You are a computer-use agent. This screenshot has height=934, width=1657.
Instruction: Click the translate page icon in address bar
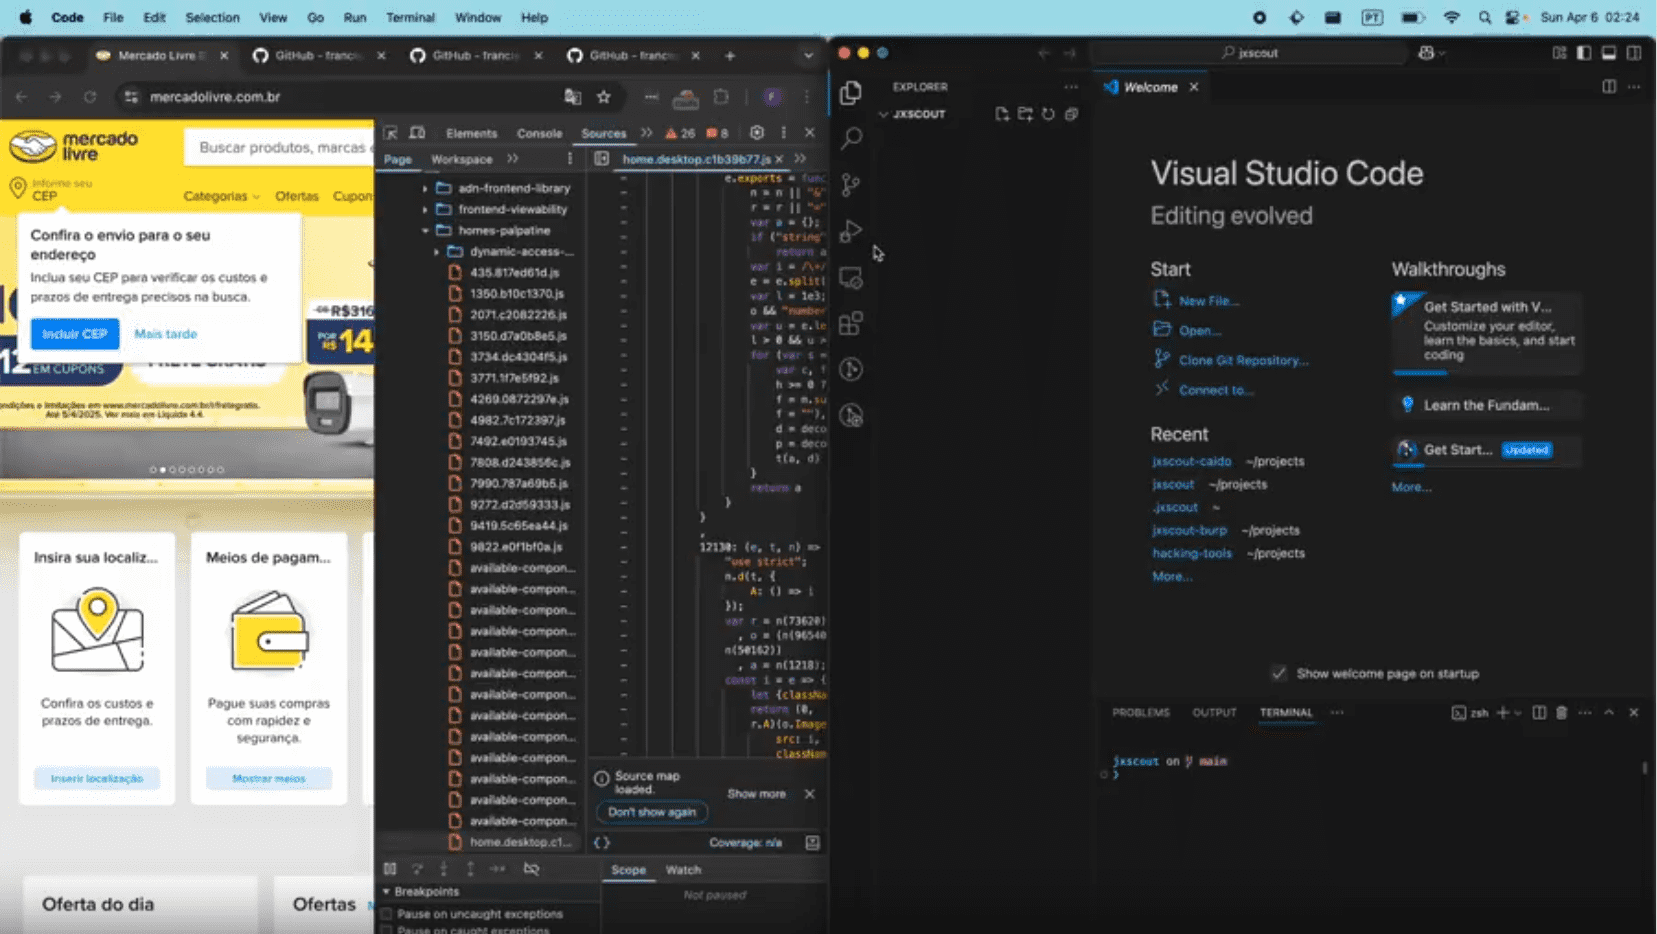573,97
